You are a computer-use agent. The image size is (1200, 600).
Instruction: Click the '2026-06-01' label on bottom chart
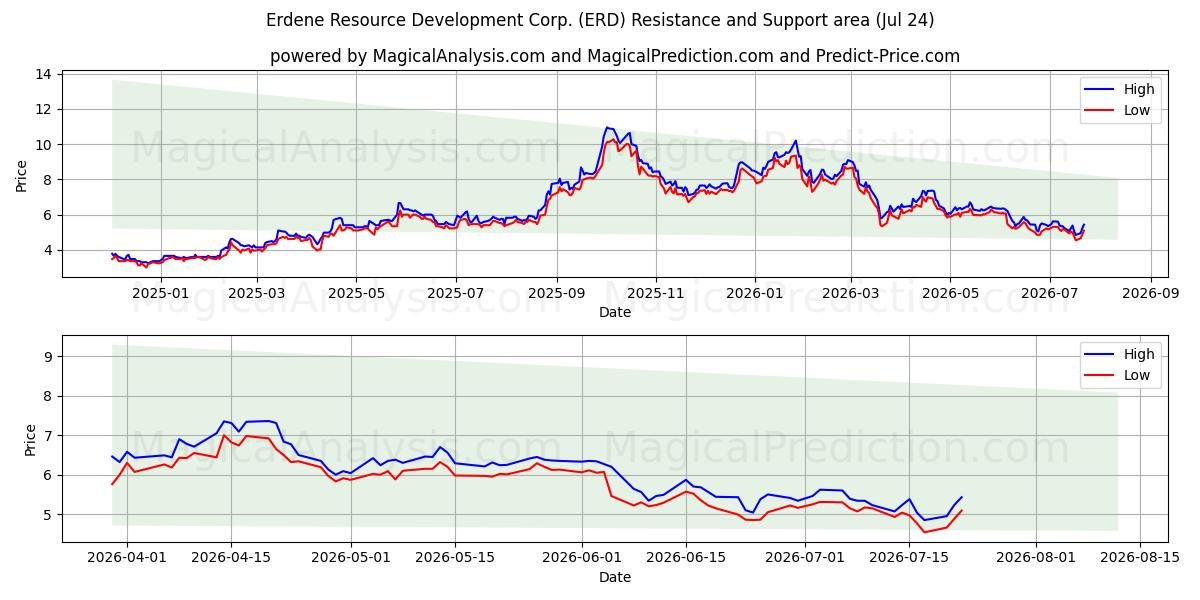pyautogui.click(x=582, y=559)
